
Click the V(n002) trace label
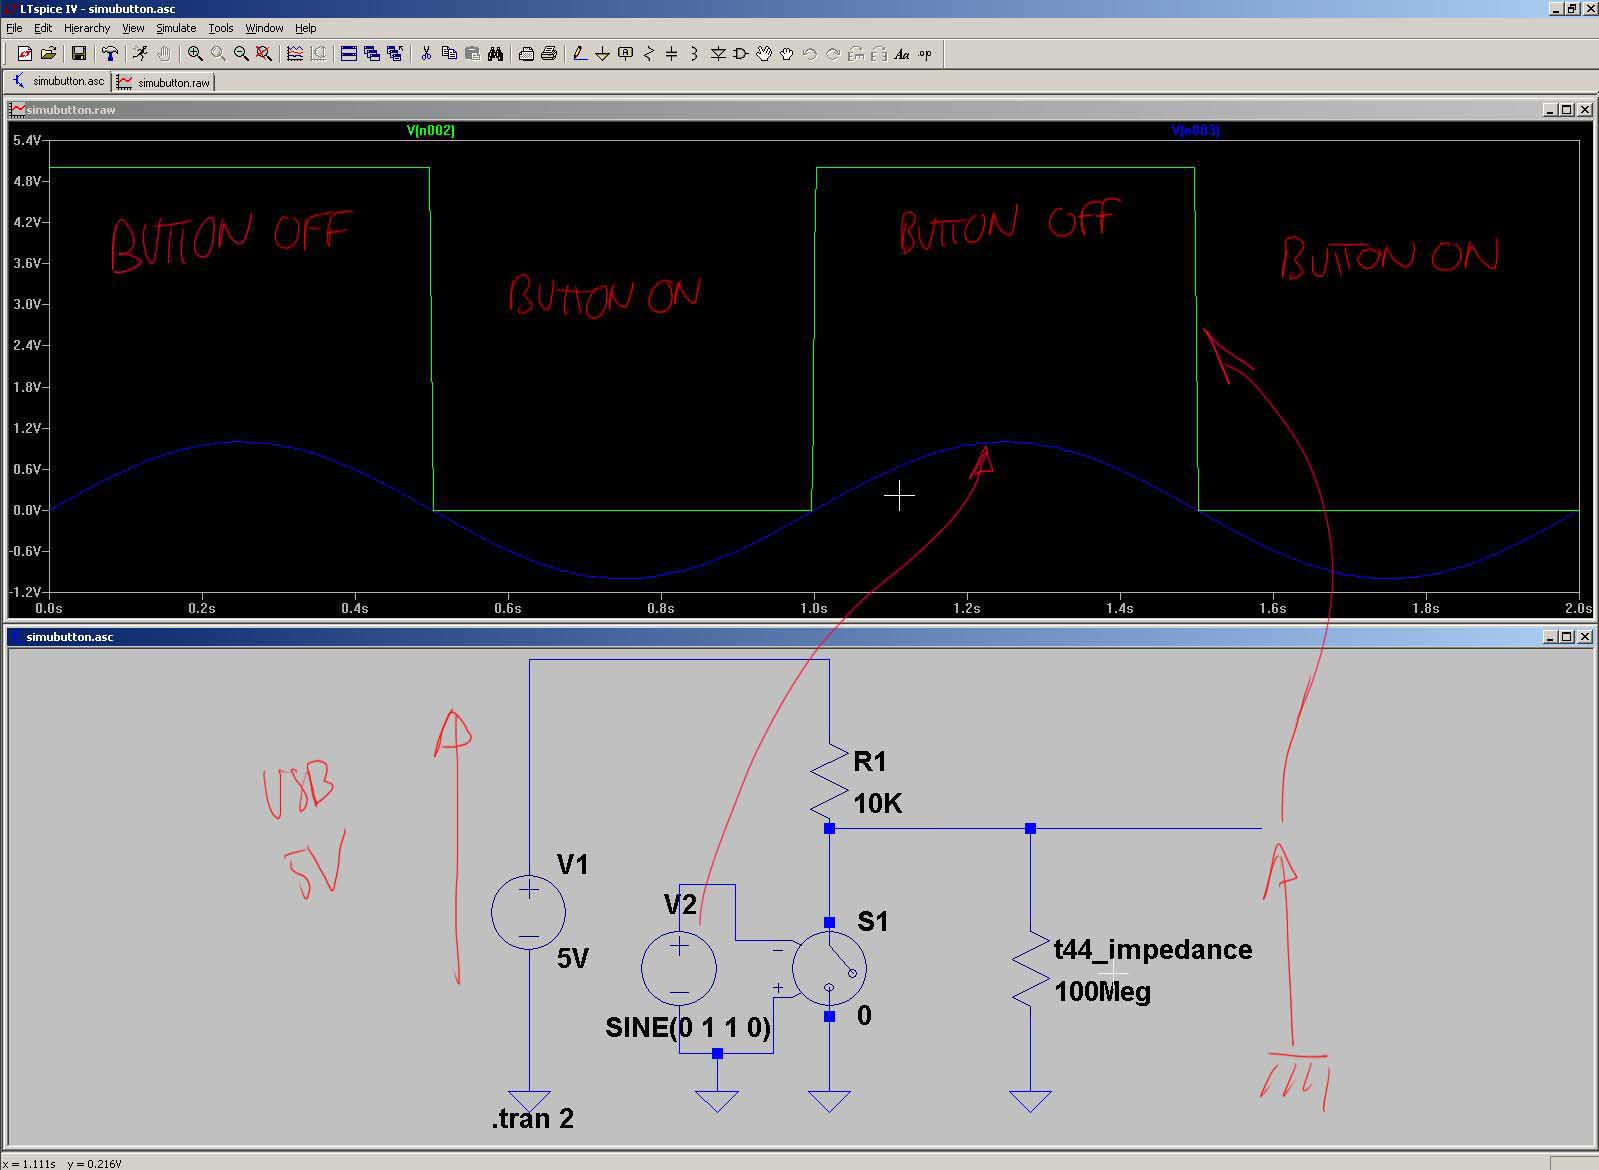431,130
